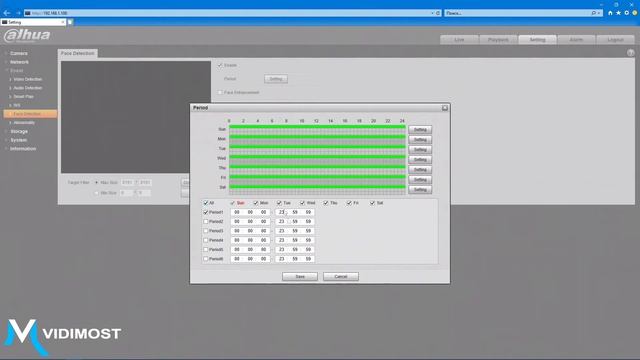Uncheck the Sun day checkbox

coord(232,203)
